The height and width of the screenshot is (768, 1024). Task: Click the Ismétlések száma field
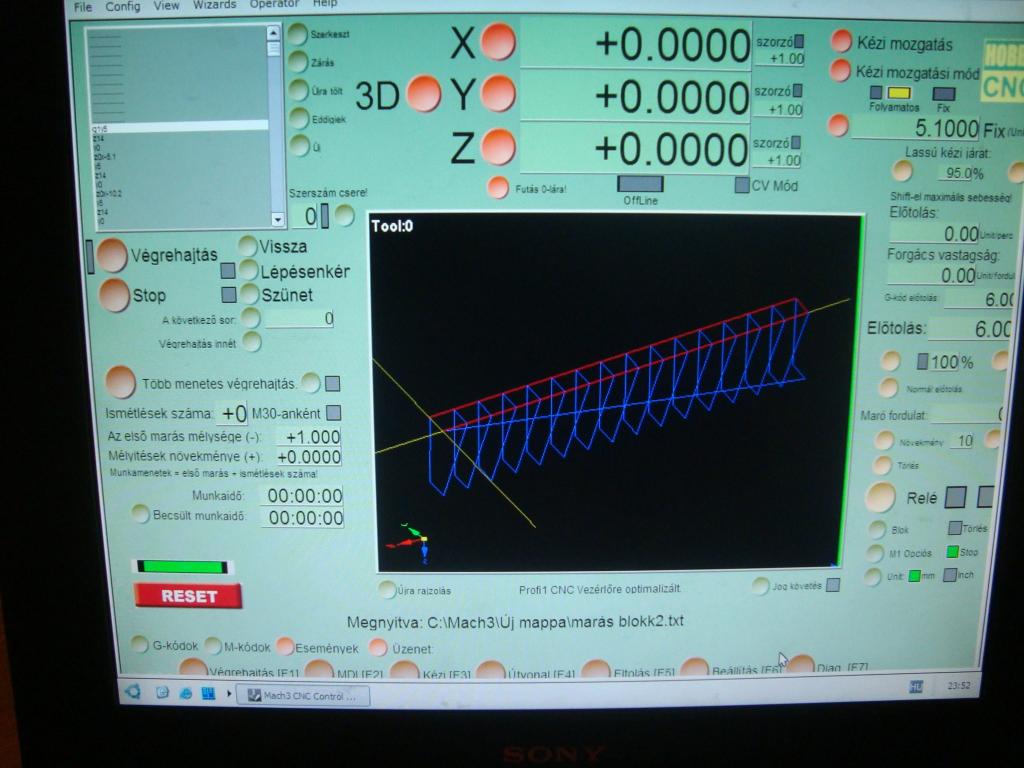232,413
